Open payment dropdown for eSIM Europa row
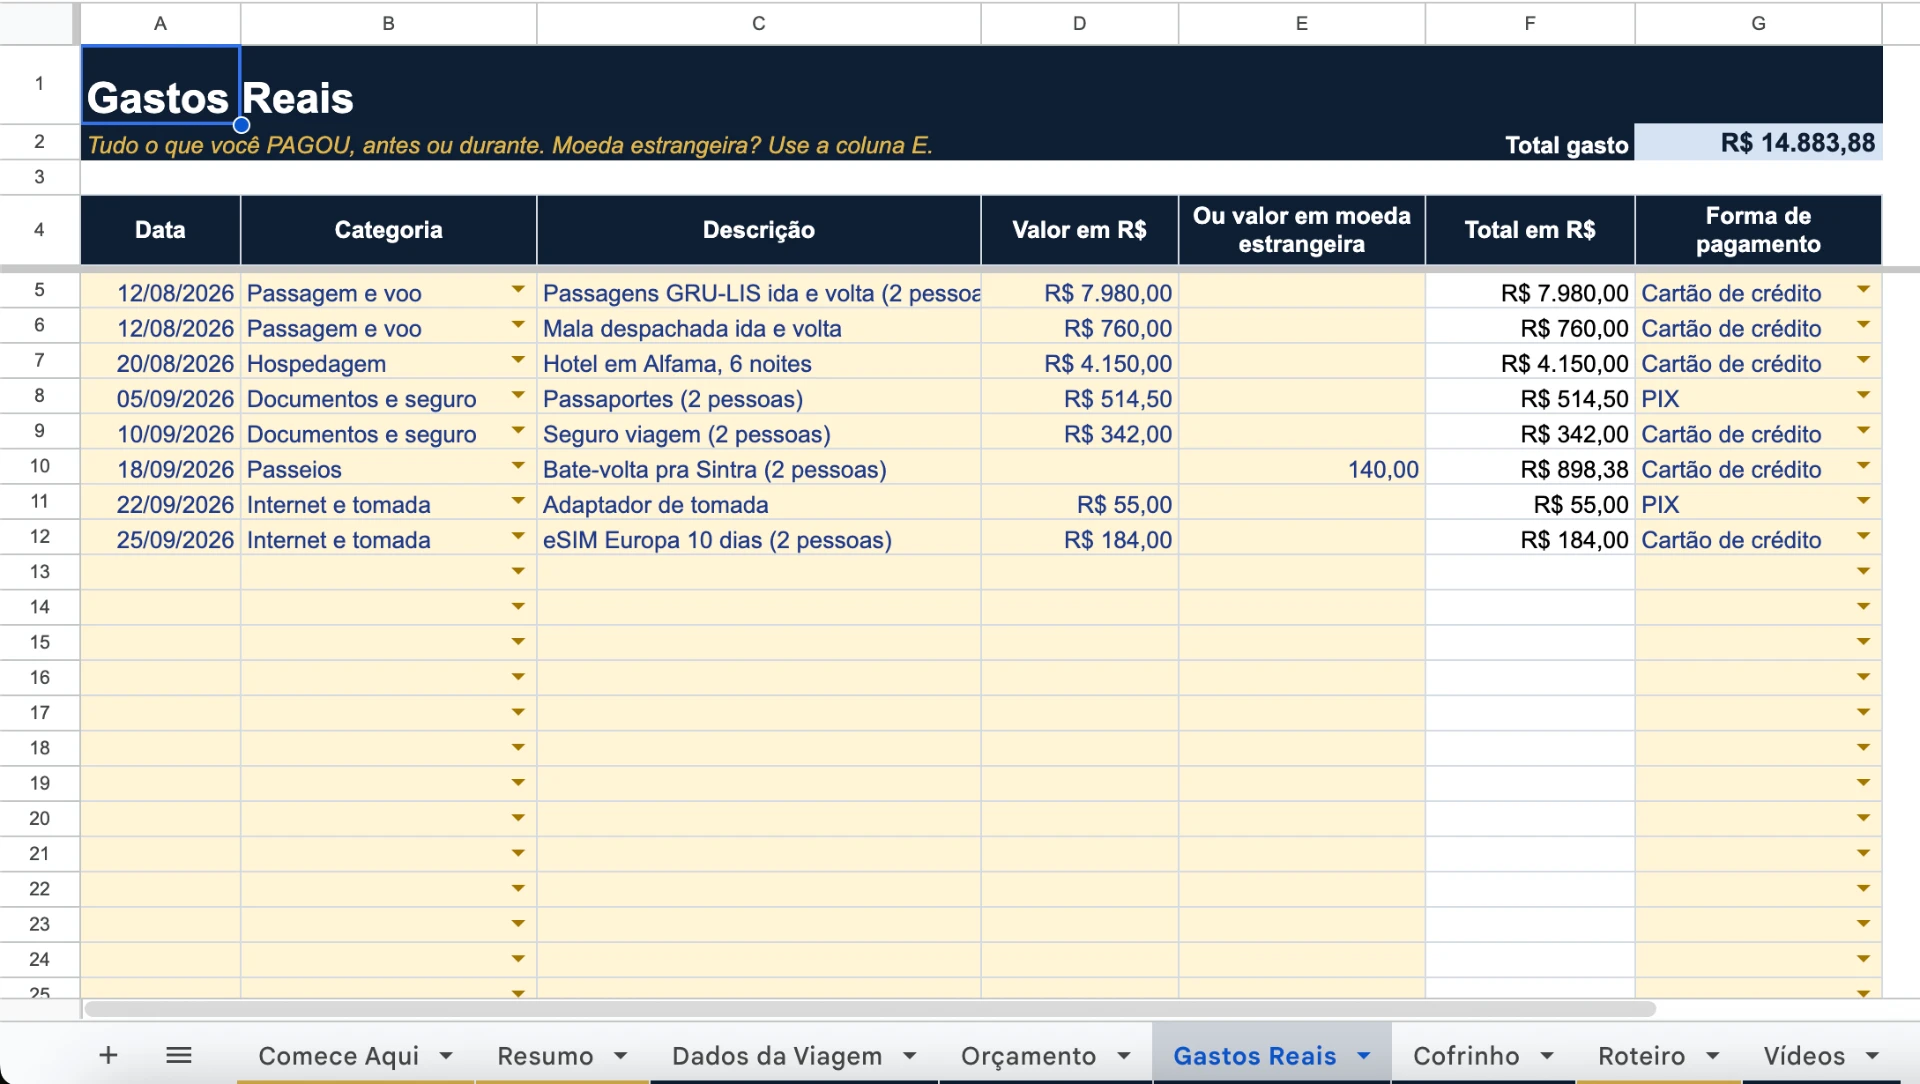1920x1084 pixels. [x=1863, y=536]
